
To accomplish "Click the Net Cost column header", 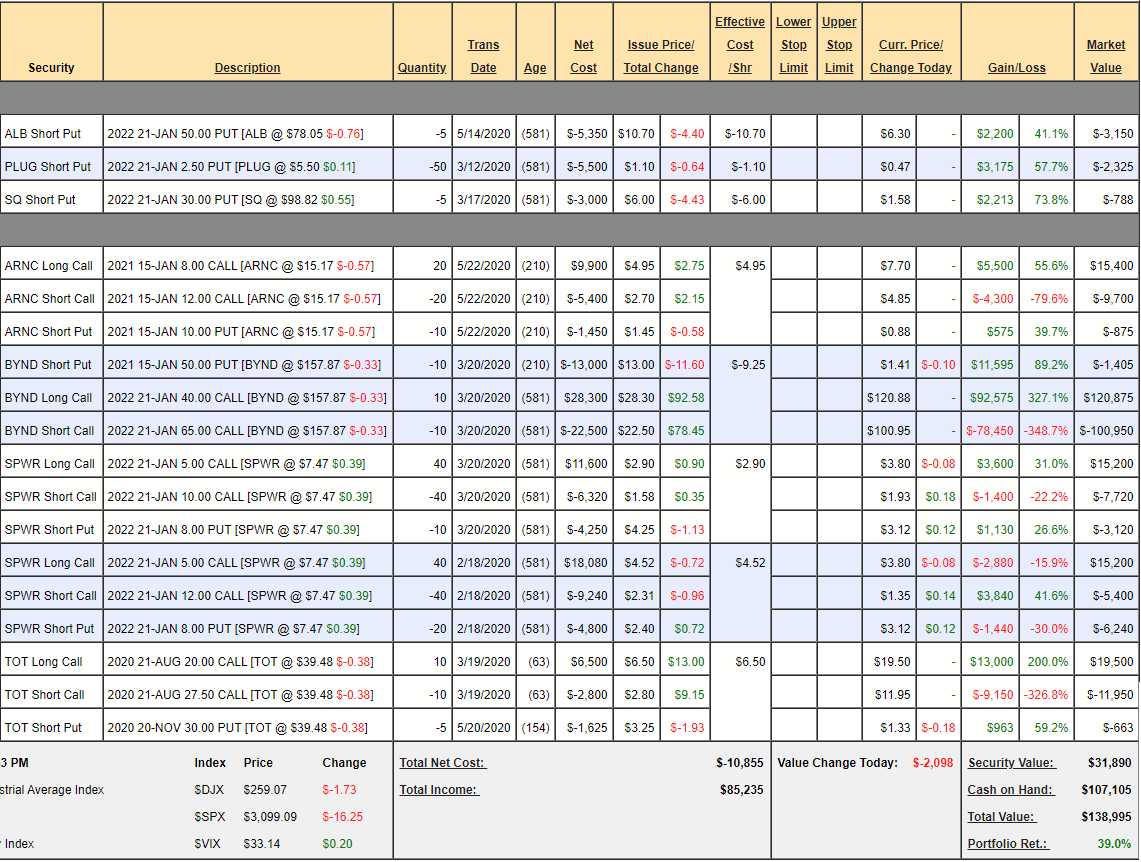I will [x=583, y=56].
